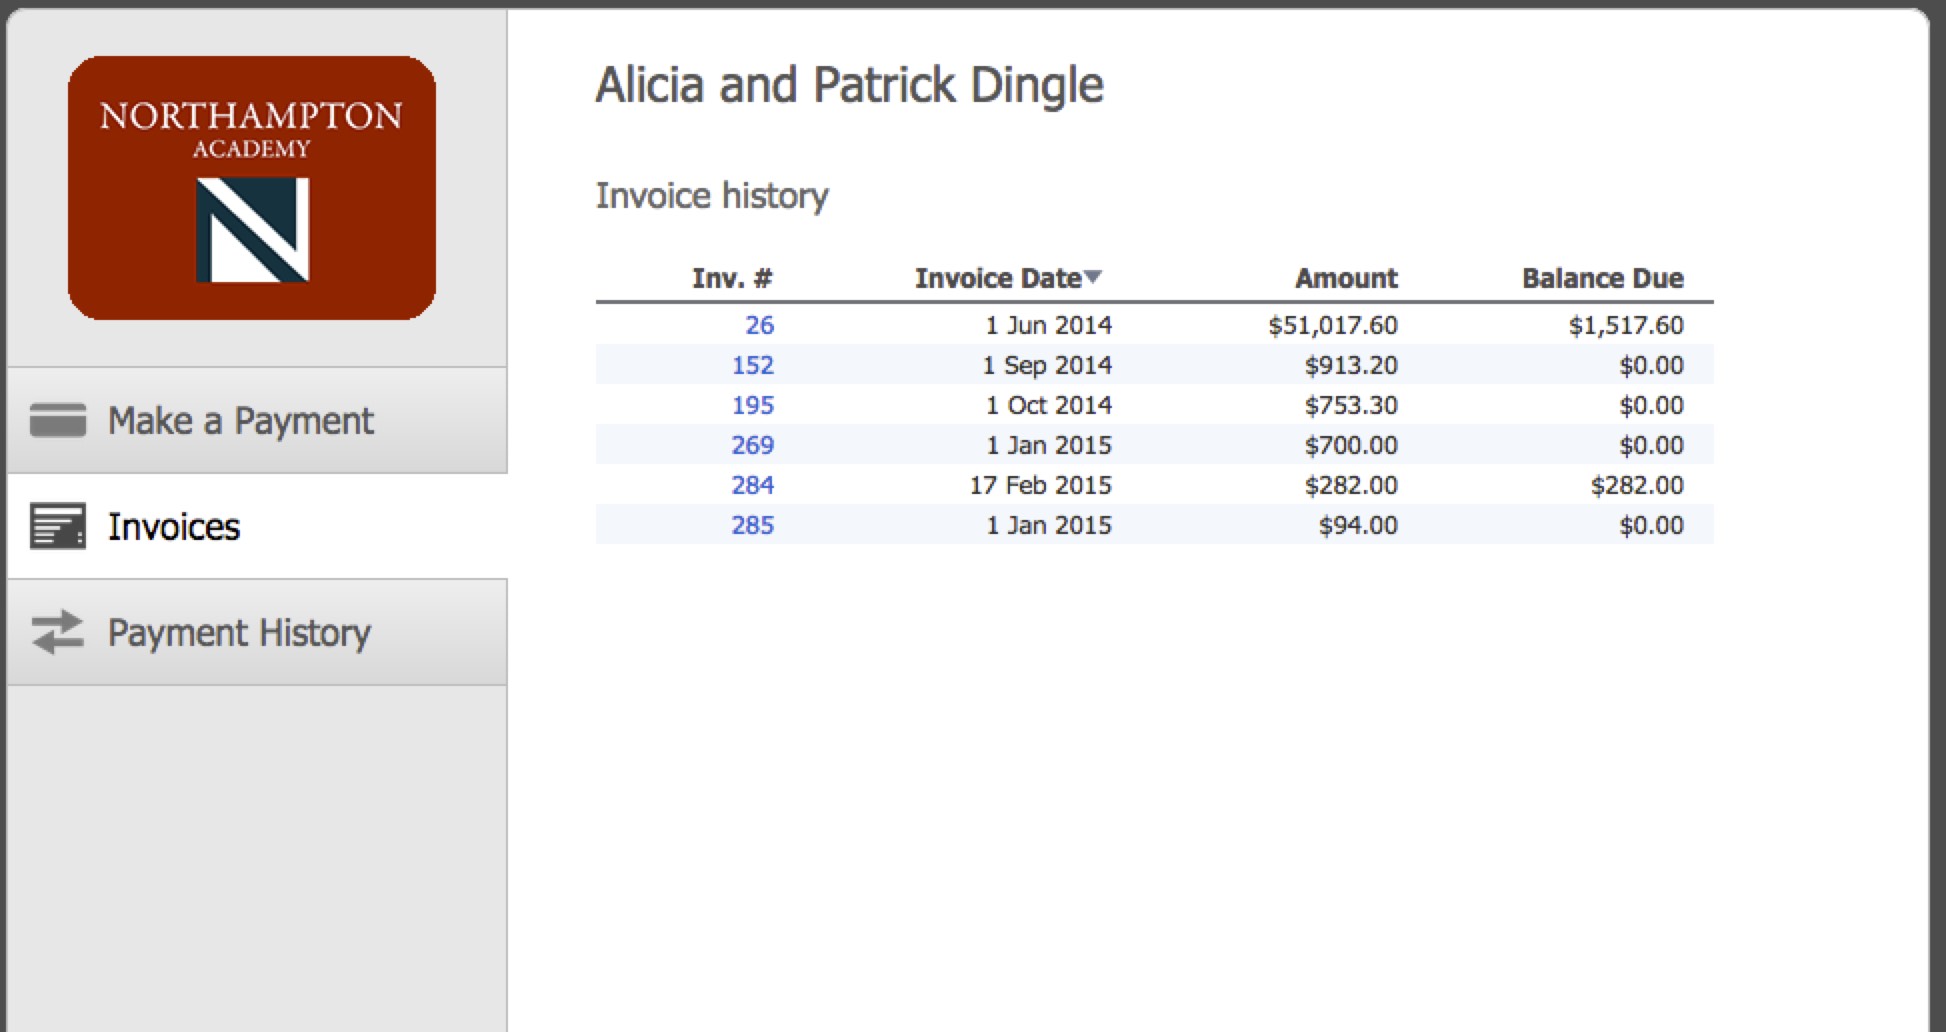Screen dimensions: 1946x1032
Task: Sort by the Inv. # column header
Action: (x=732, y=278)
